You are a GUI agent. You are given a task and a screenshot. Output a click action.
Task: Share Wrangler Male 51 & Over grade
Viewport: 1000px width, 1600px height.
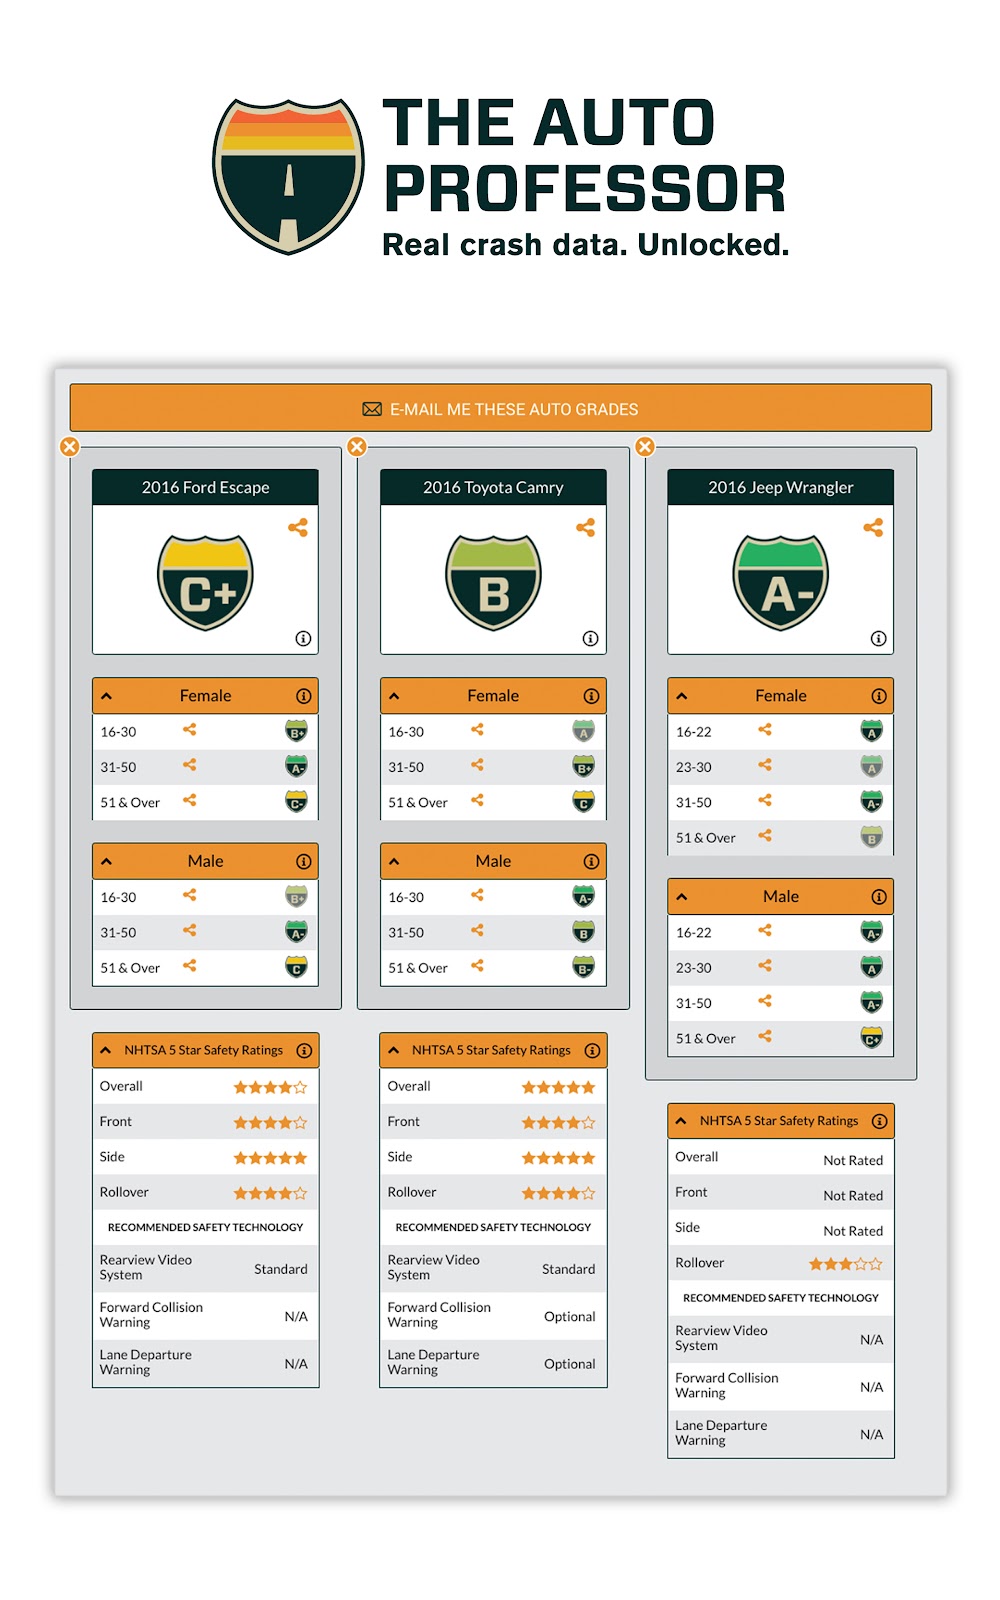point(765,1036)
